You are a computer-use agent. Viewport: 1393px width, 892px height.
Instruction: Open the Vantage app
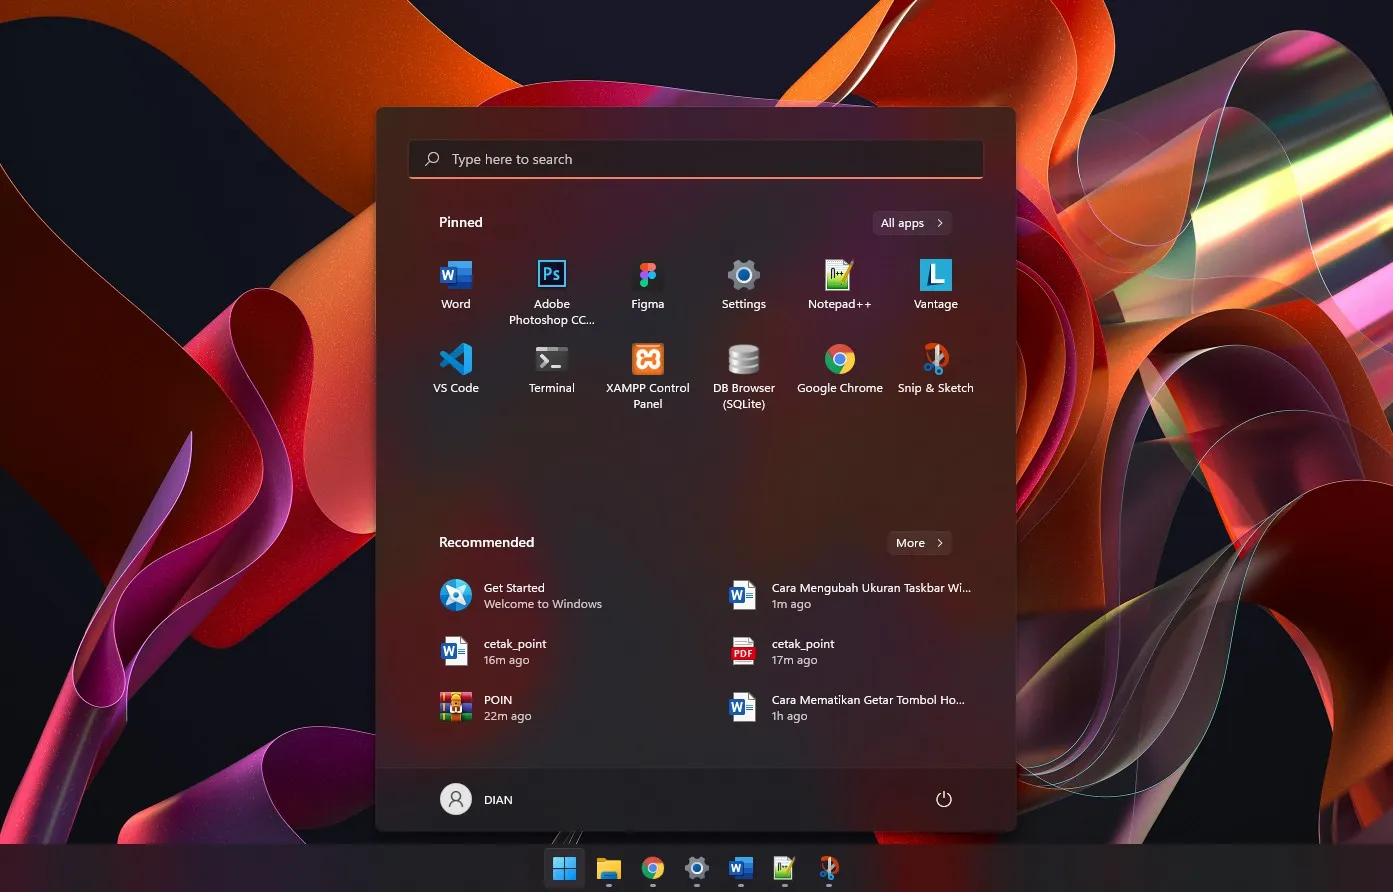point(935,283)
